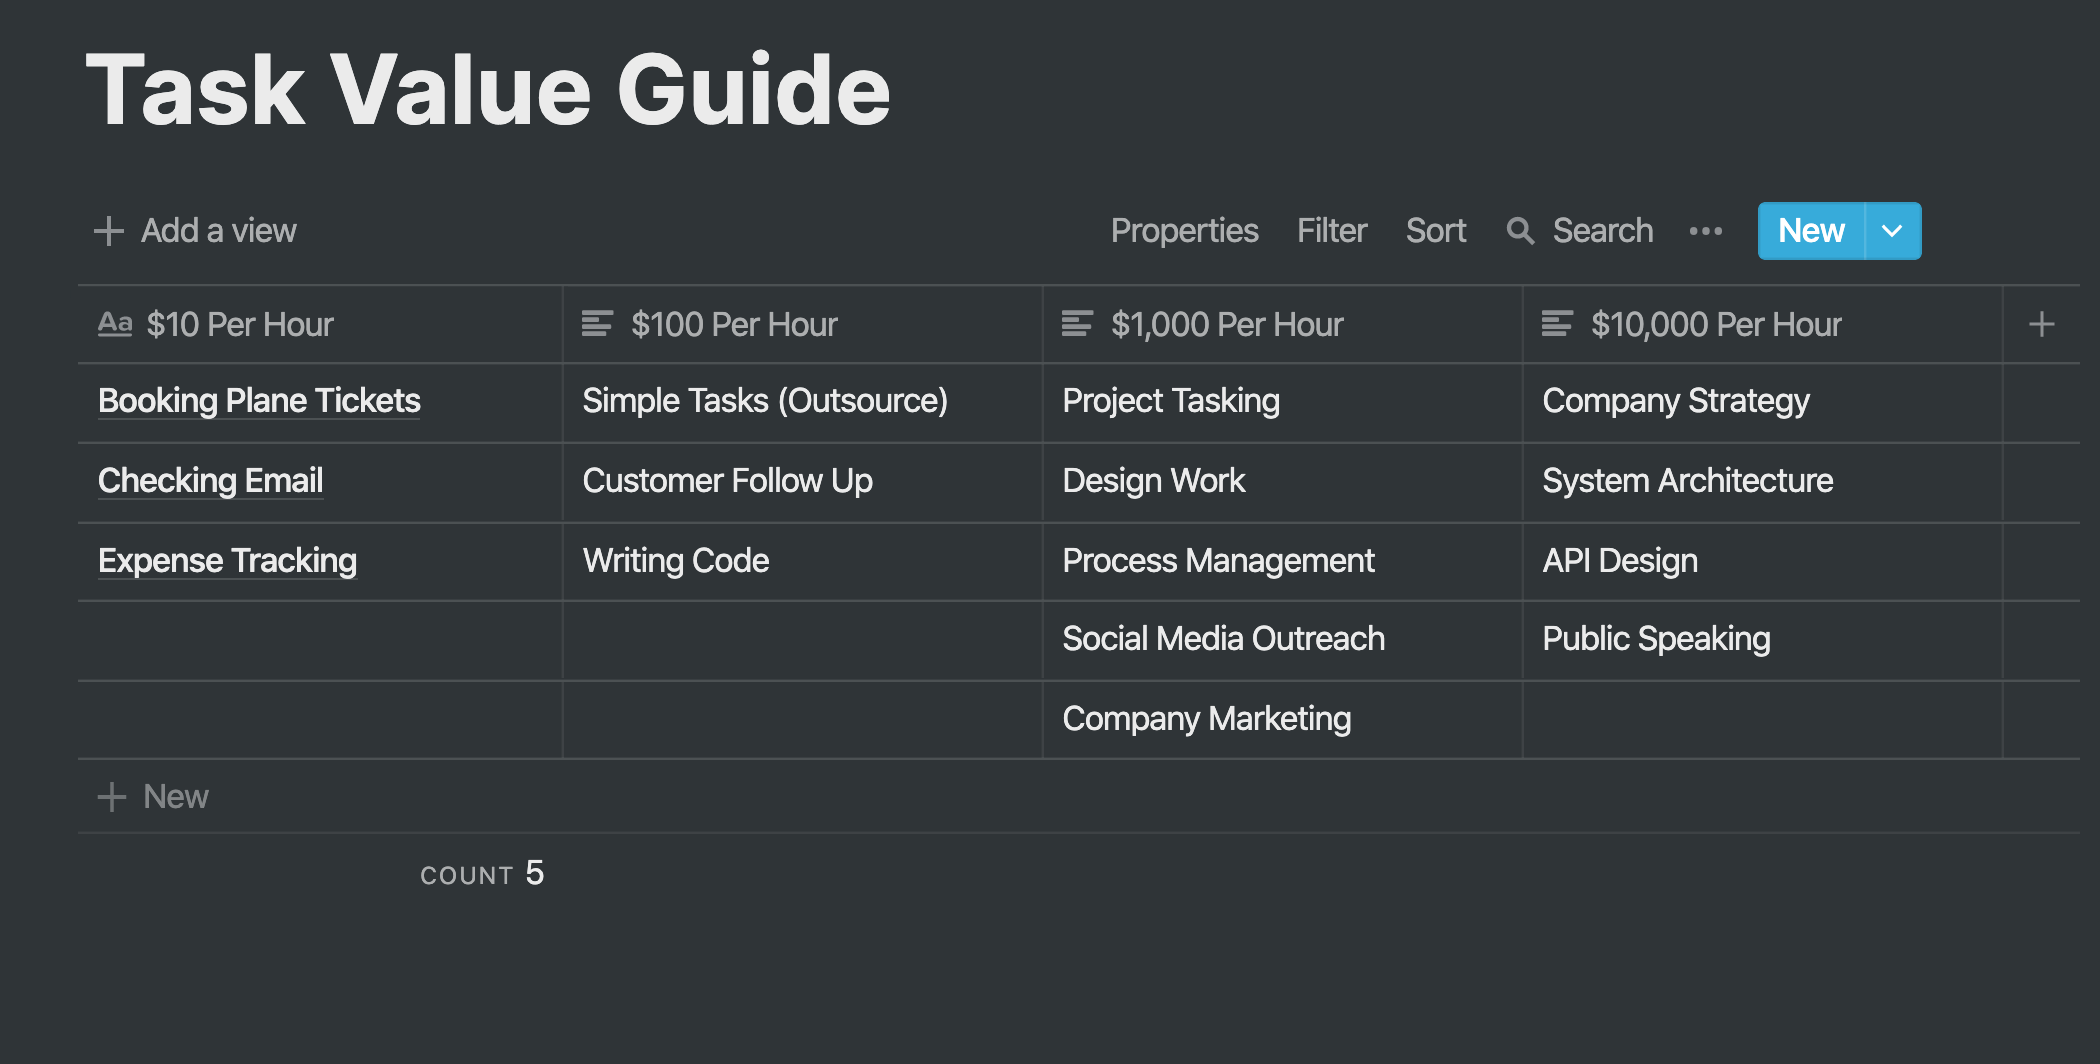Image resolution: width=2100 pixels, height=1064 pixels.
Task: Open the Booking Plane Tickets page
Action: (259, 401)
